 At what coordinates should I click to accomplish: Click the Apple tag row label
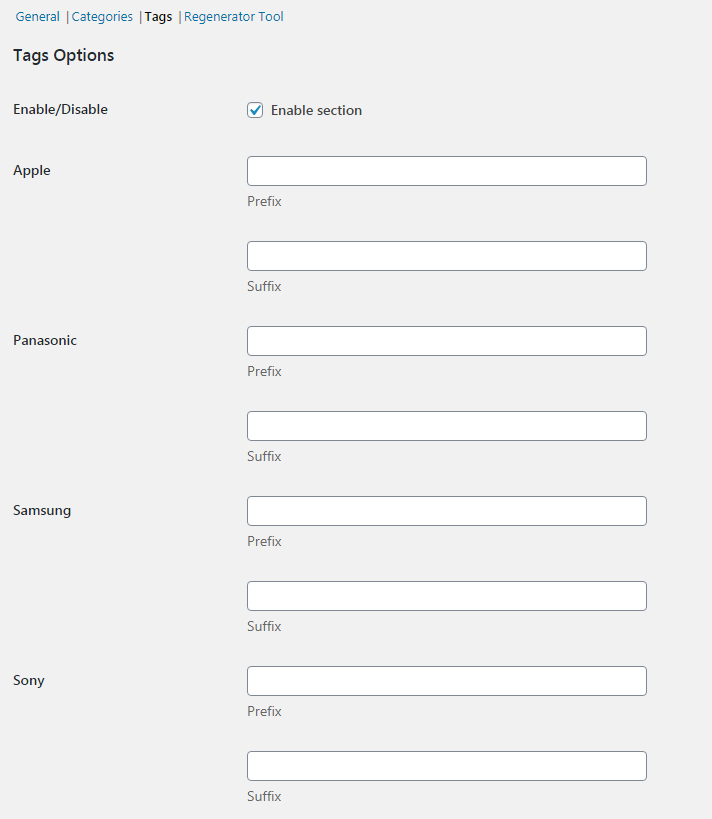32,171
